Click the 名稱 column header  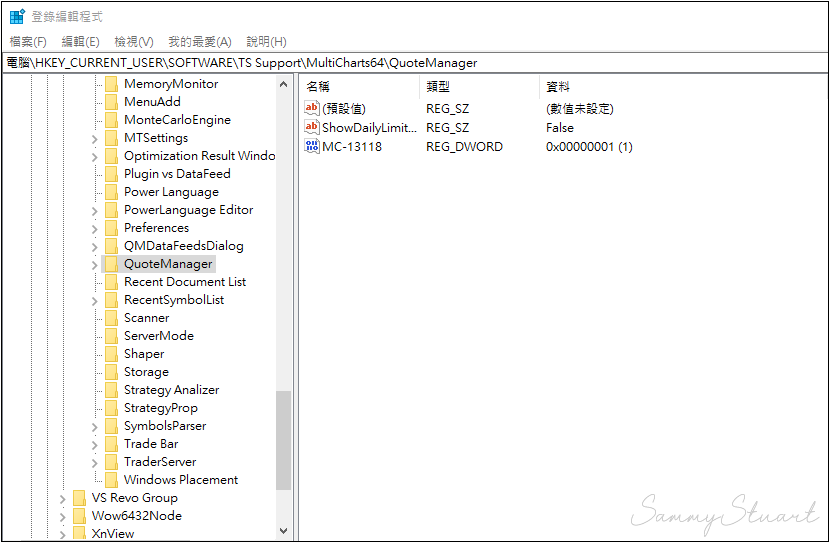361,87
